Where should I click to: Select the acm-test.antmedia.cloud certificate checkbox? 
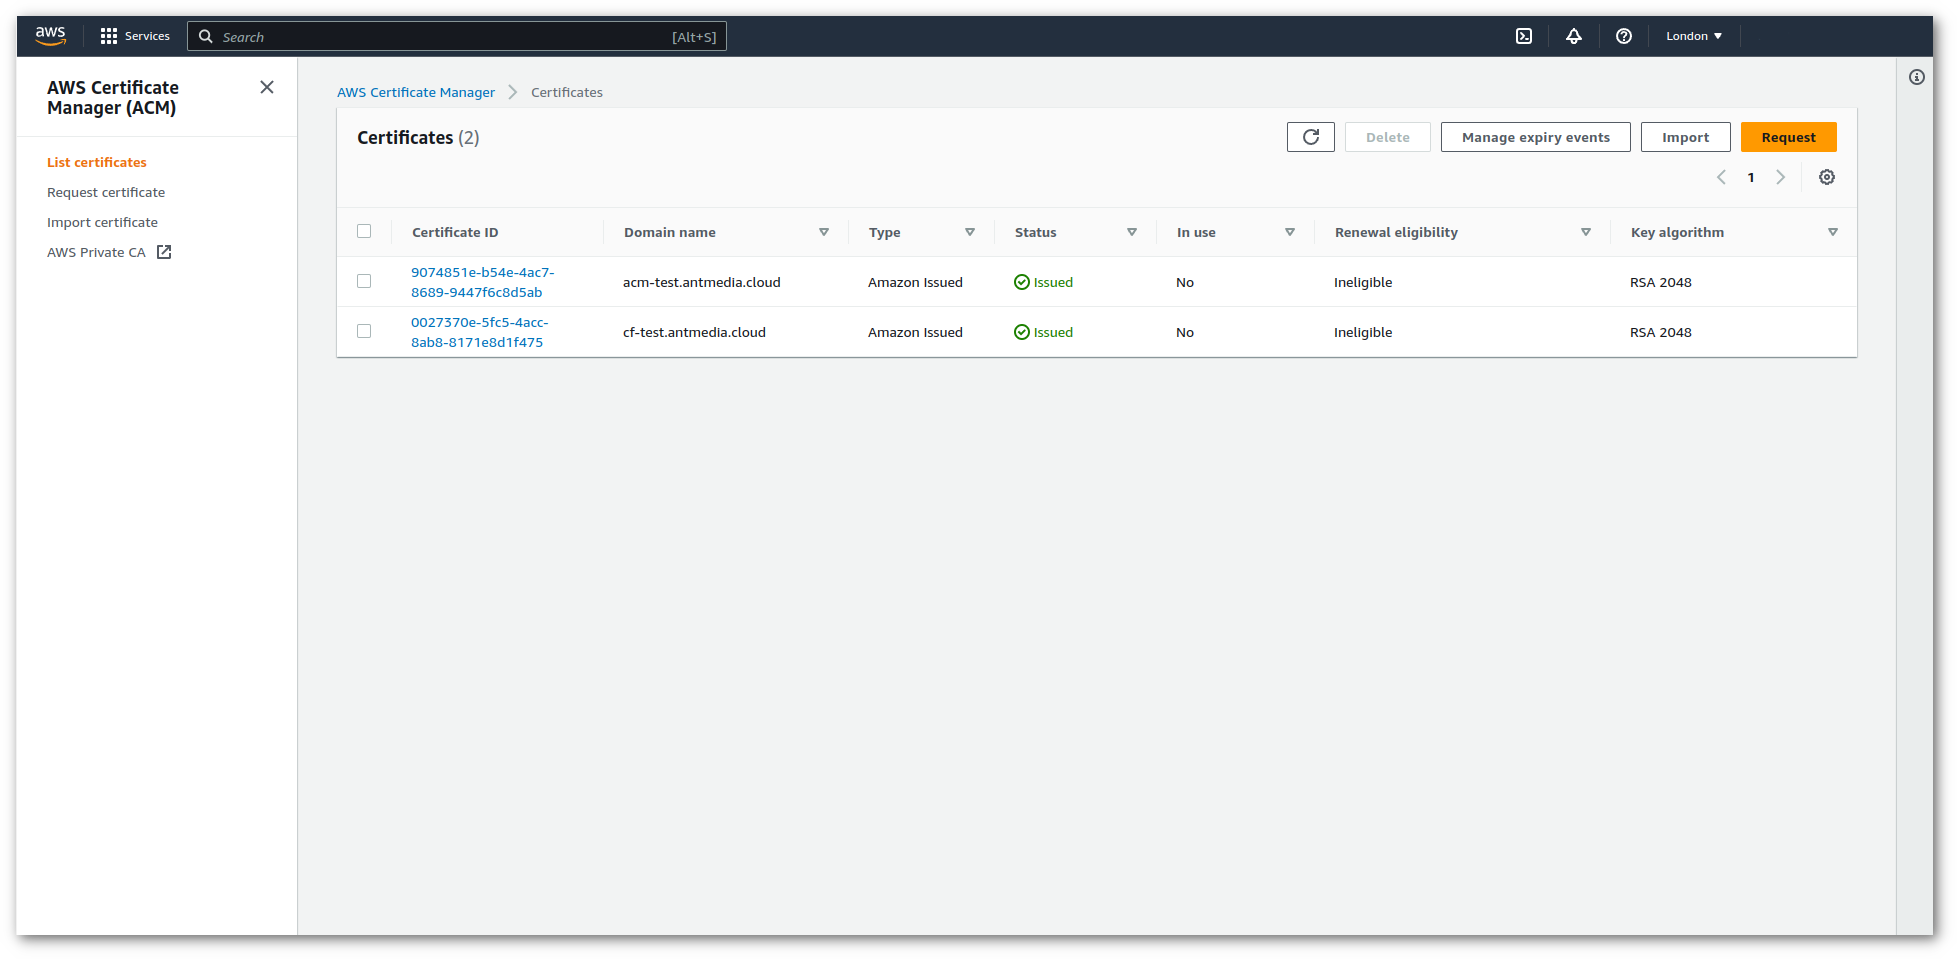point(364,281)
